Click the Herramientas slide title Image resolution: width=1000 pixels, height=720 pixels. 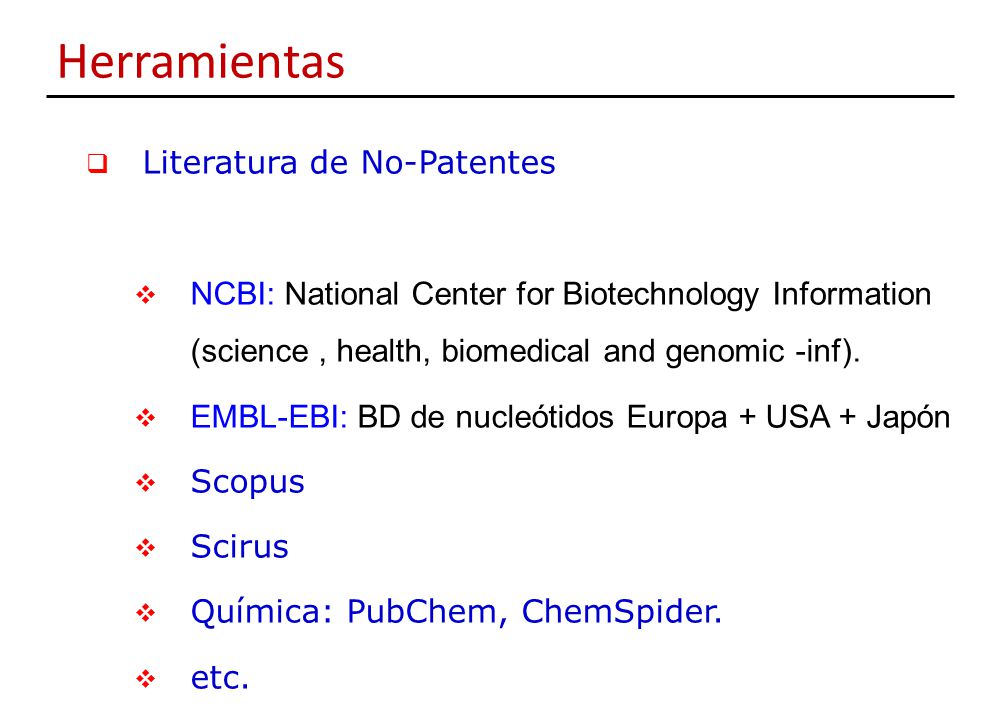(201, 62)
